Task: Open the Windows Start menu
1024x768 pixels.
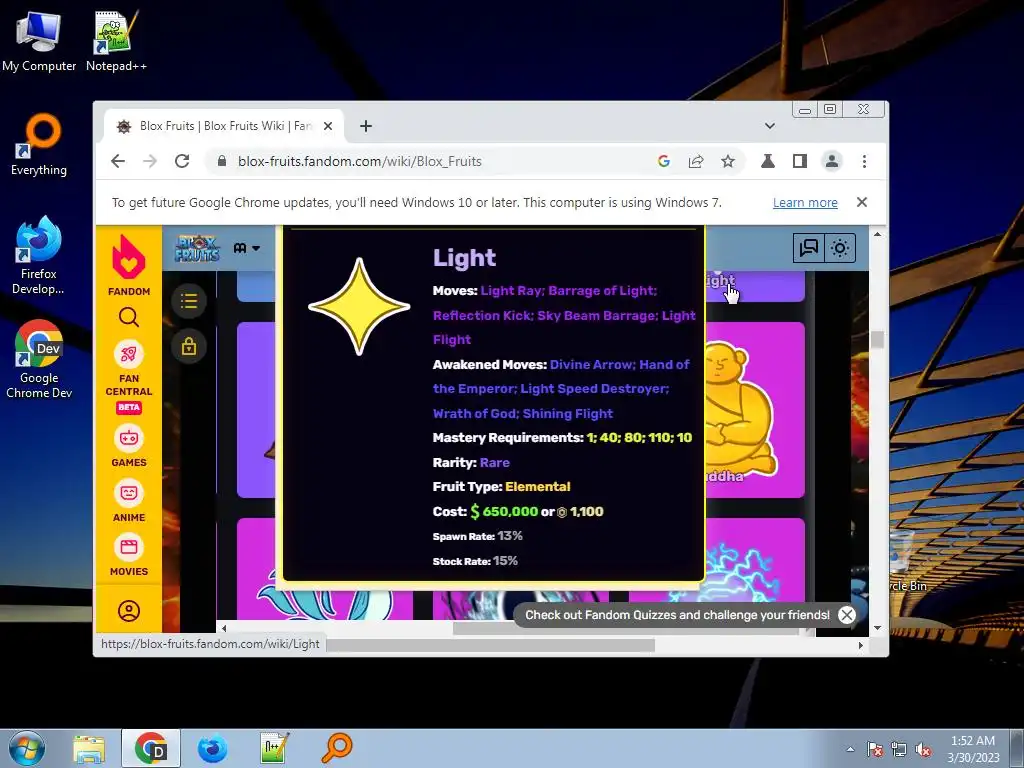Action: [26, 749]
